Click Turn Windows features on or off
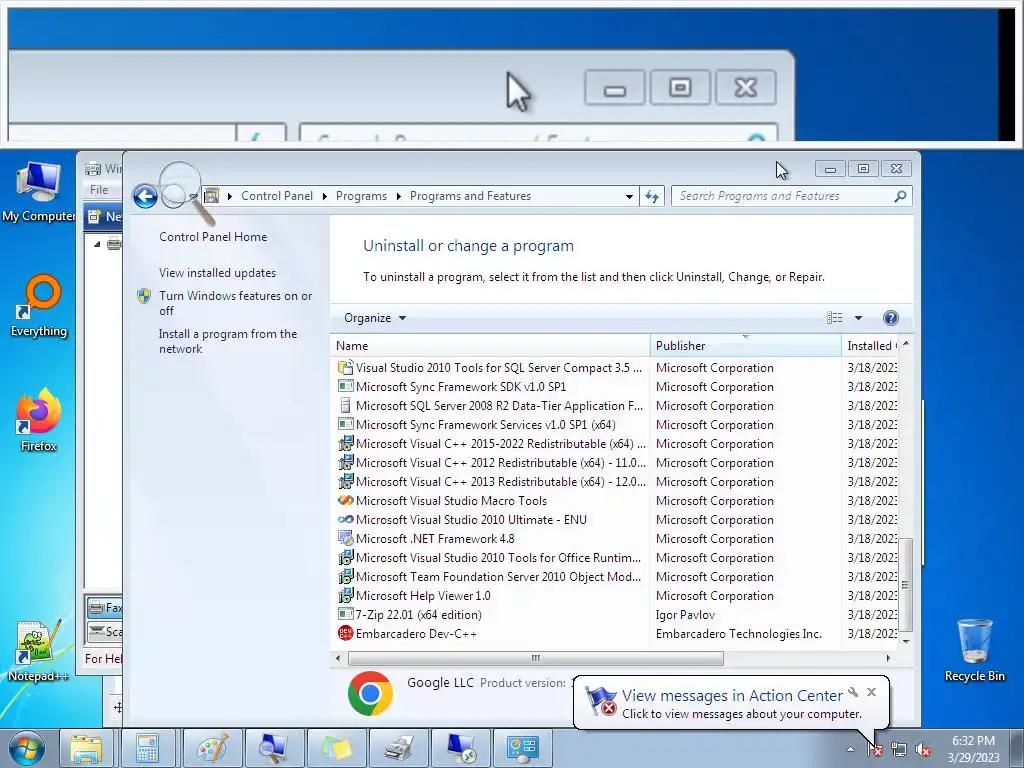The height and width of the screenshot is (768, 1024). point(236,303)
